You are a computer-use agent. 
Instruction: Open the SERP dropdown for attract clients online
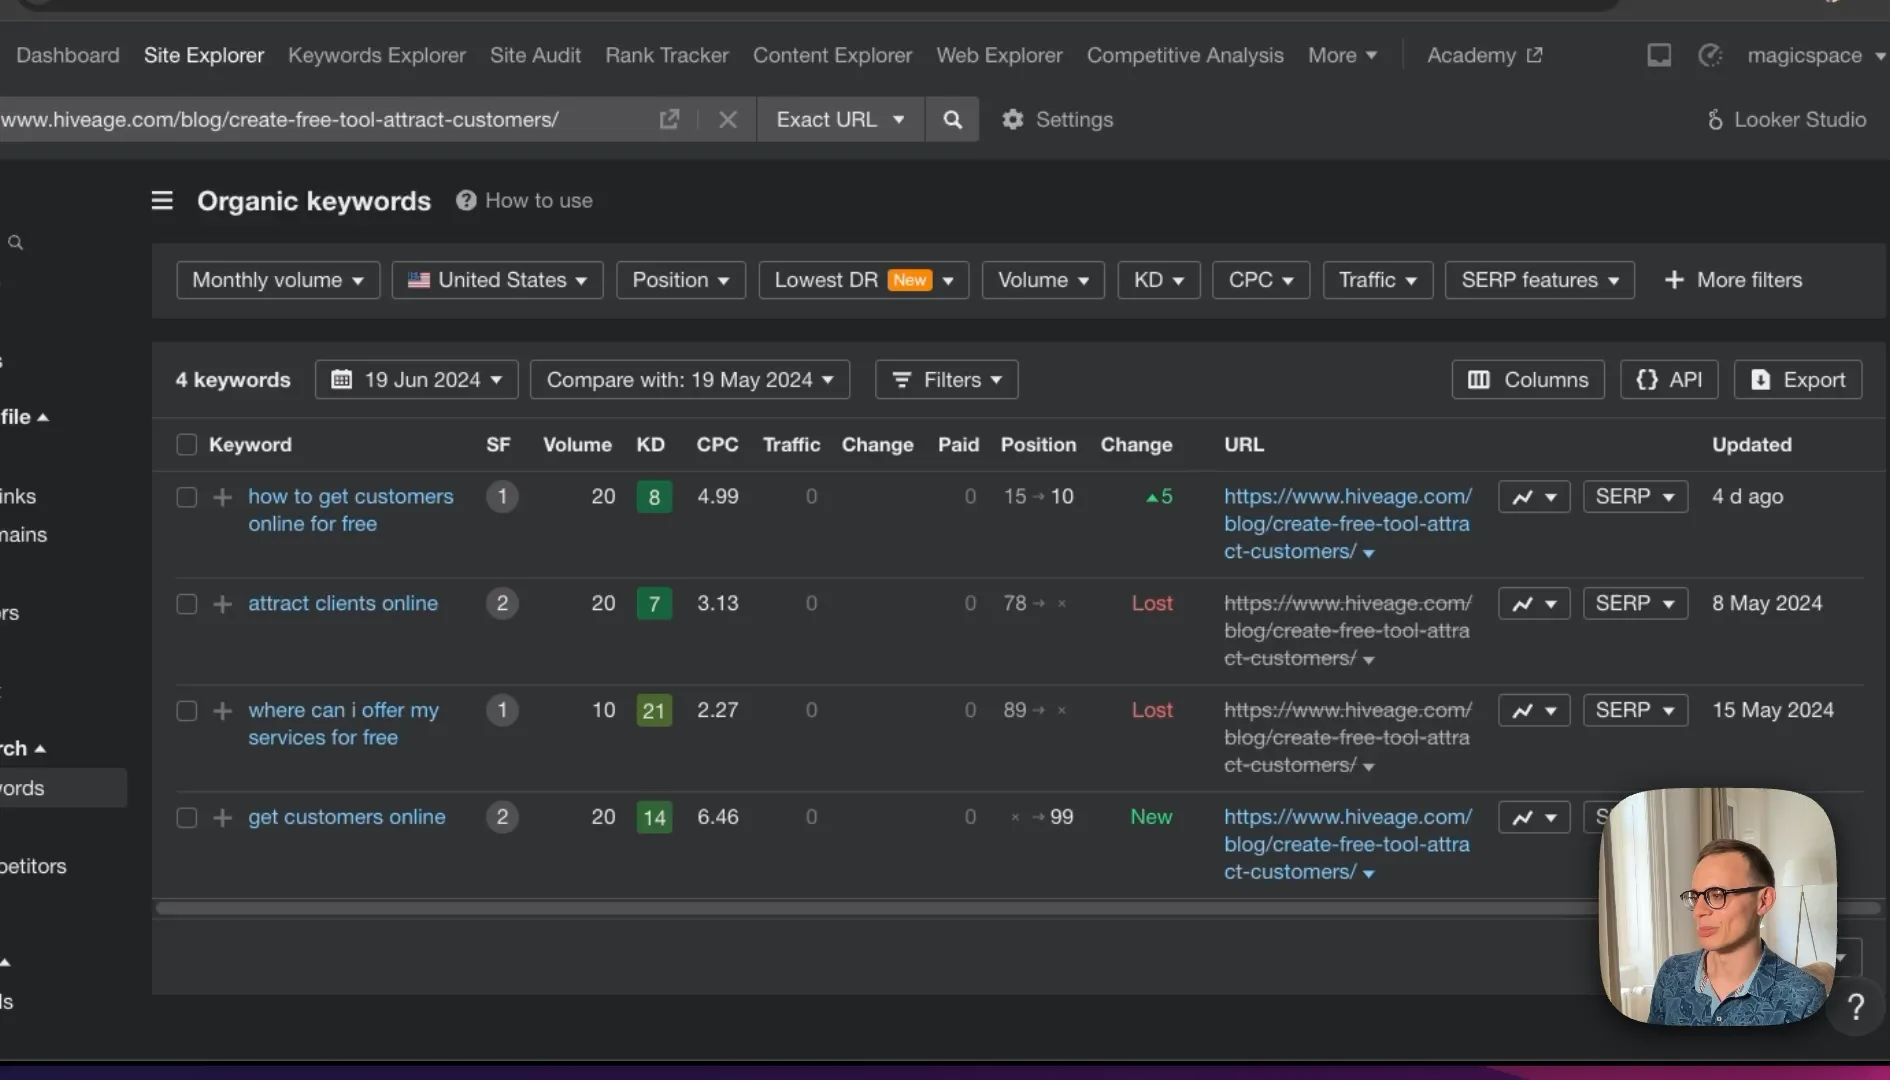(x=1635, y=604)
